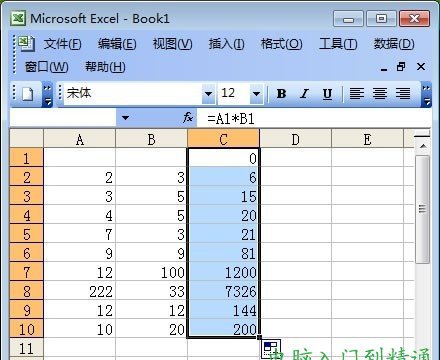The width and height of the screenshot is (440, 360).
Task: Open the 插入(I) menu
Action: (x=226, y=44)
